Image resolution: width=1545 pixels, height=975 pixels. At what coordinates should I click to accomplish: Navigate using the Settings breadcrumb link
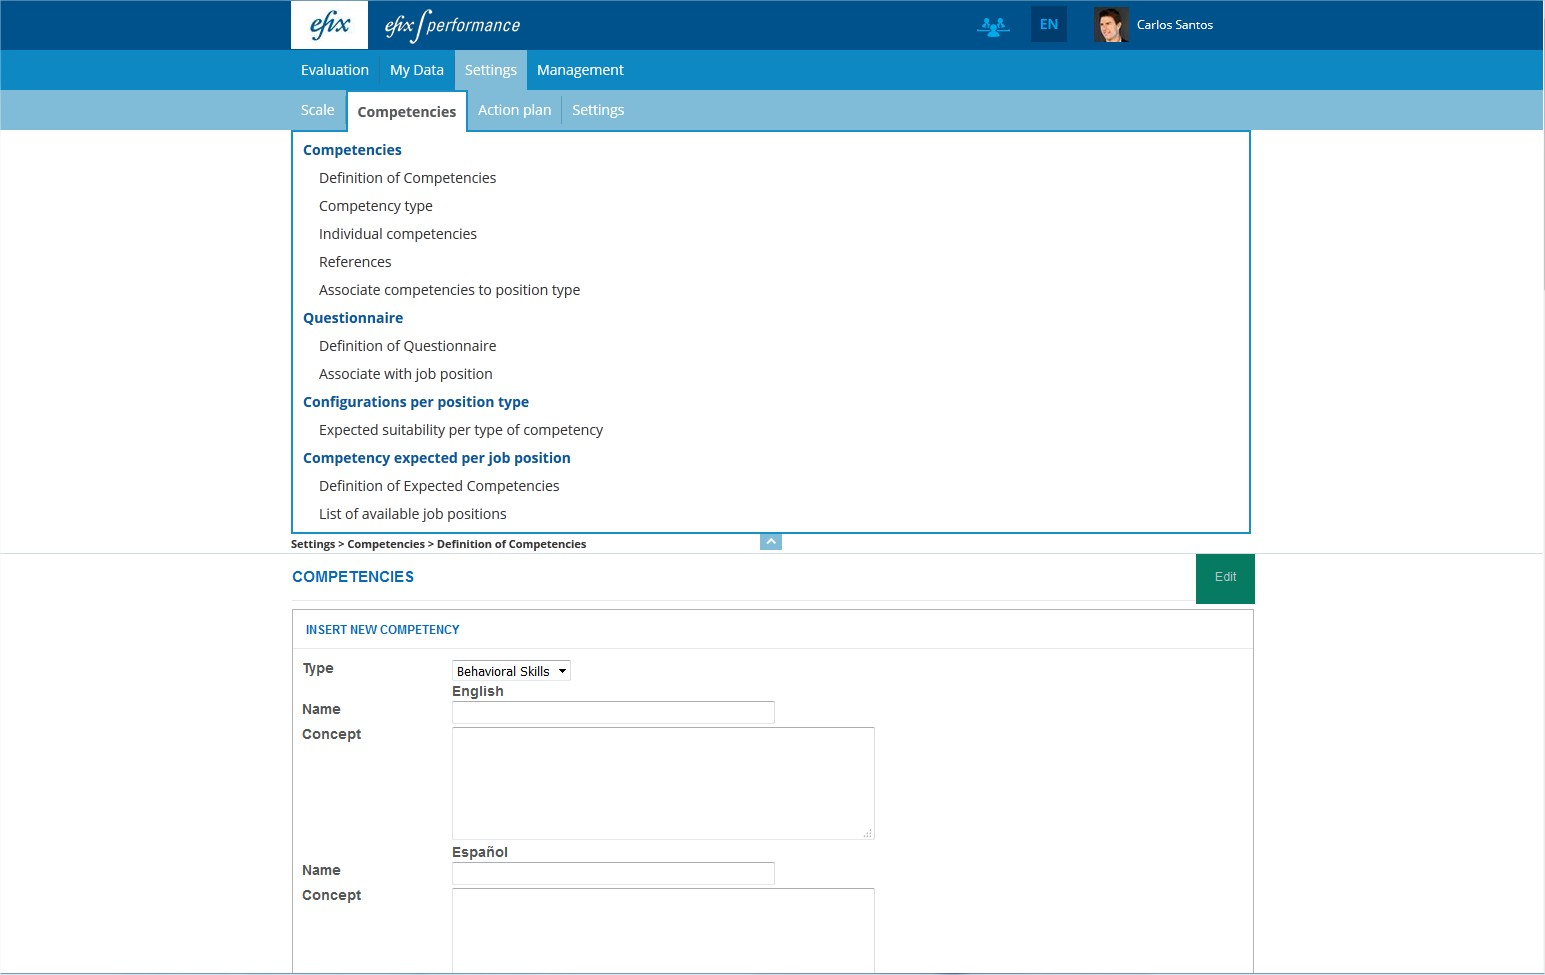tap(312, 543)
